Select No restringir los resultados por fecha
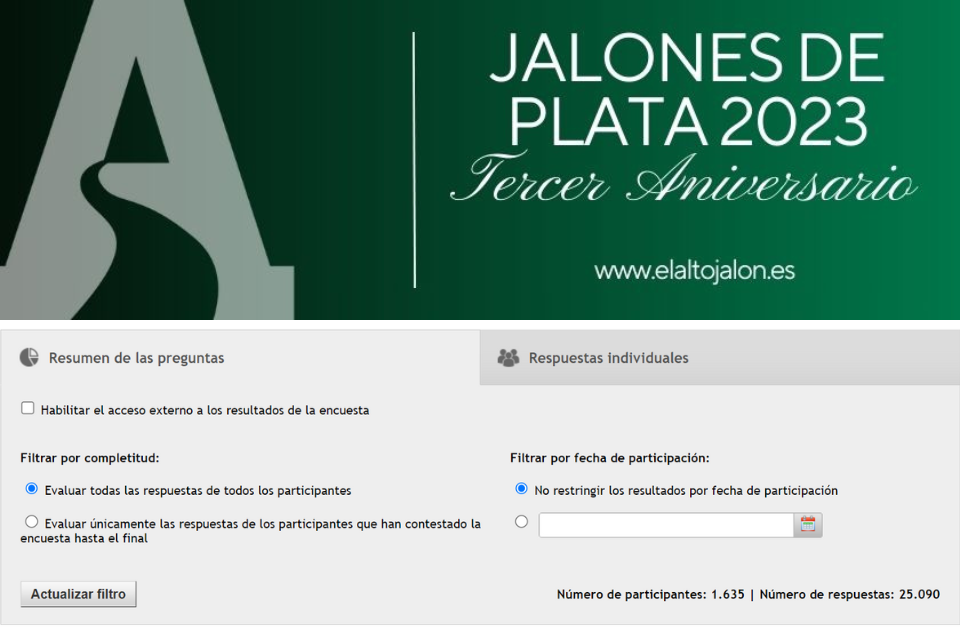The height and width of the screenshot is (640, 960). [521, 489]
